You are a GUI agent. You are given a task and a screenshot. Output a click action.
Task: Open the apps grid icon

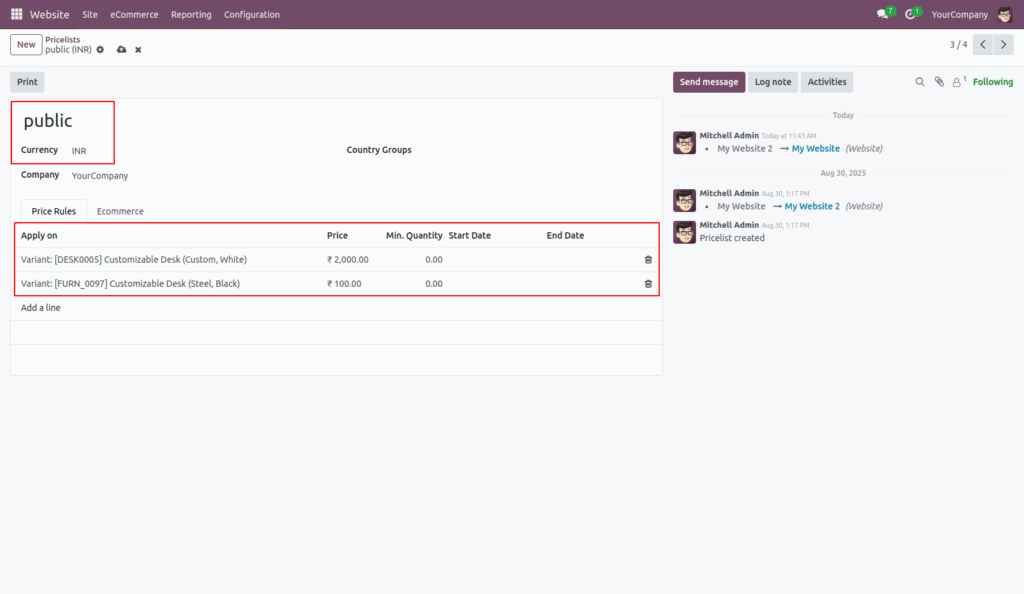point(15,14)
